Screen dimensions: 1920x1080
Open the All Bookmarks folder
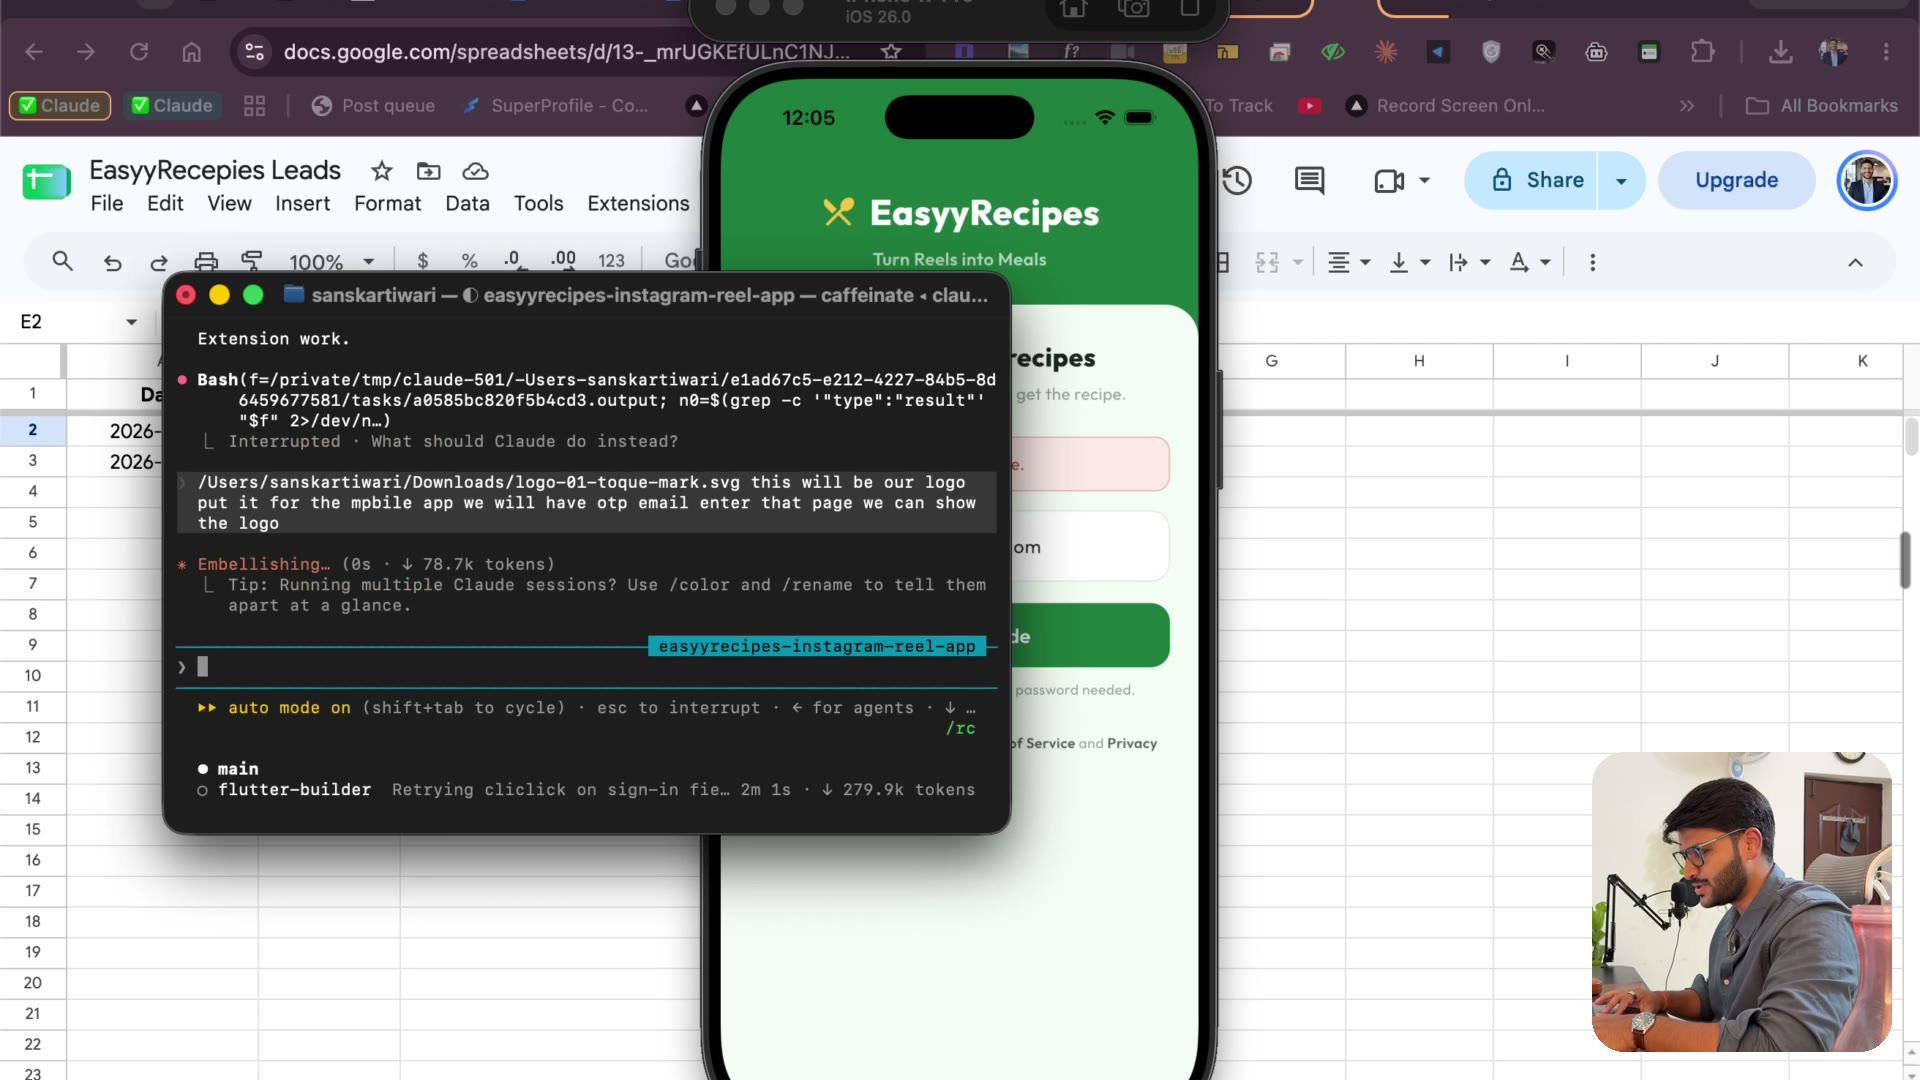point(1821,106)
